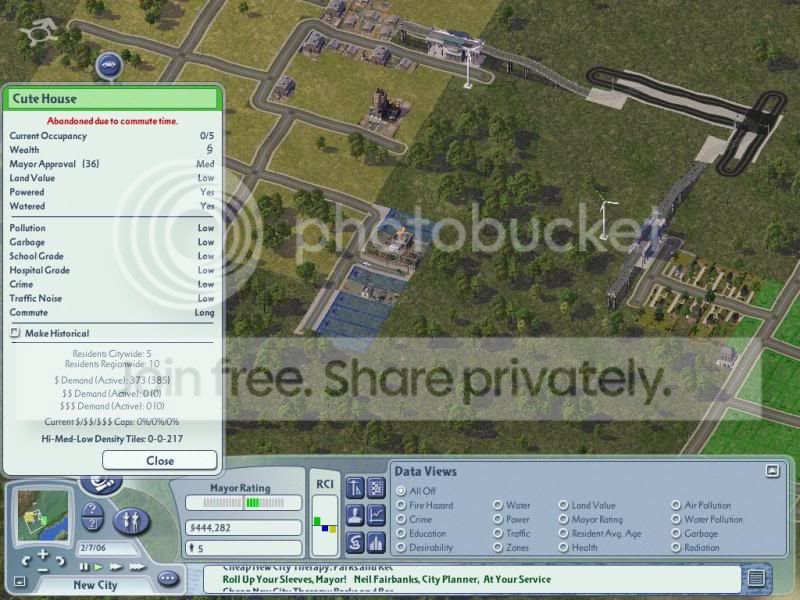
Task: Close the Cute House query window
Action: click(160, 460)
